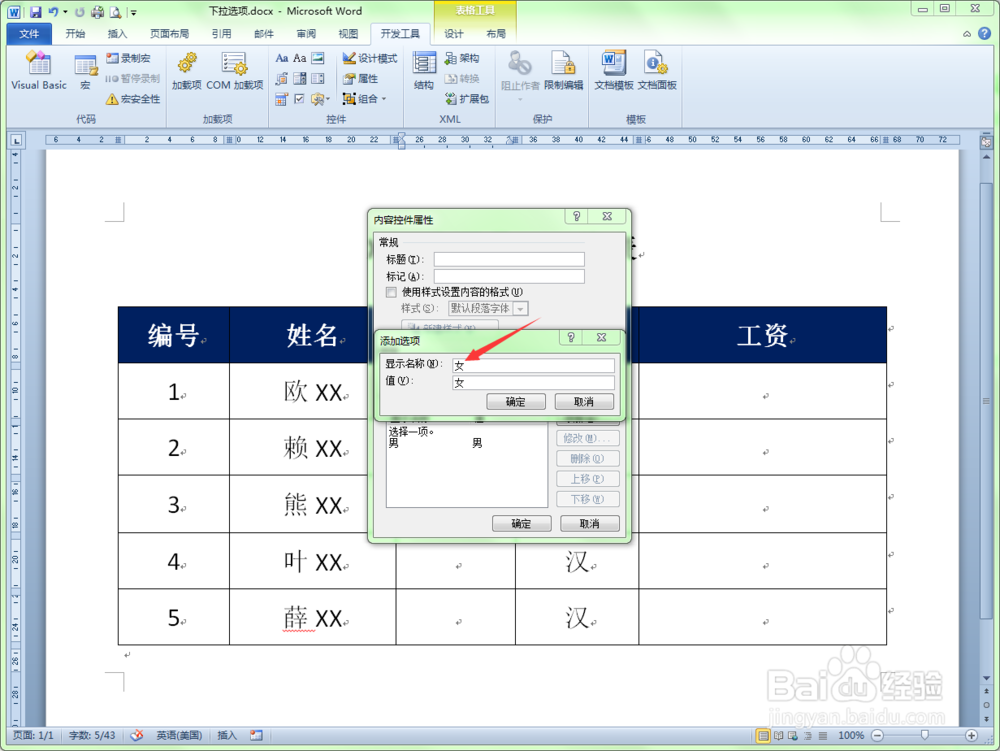
Task: Select the 男 list entry
Action: point(466,443)
